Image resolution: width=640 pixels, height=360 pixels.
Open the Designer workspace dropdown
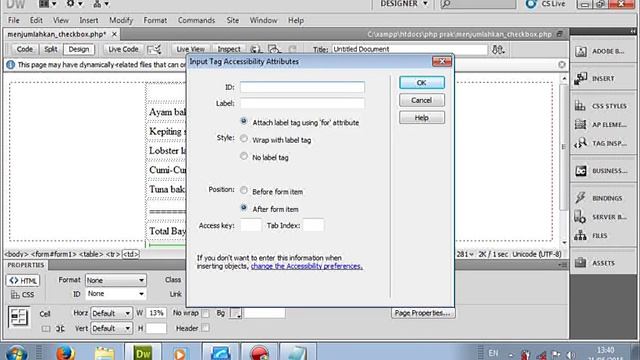pyautogui.click(x=404, y=4)
